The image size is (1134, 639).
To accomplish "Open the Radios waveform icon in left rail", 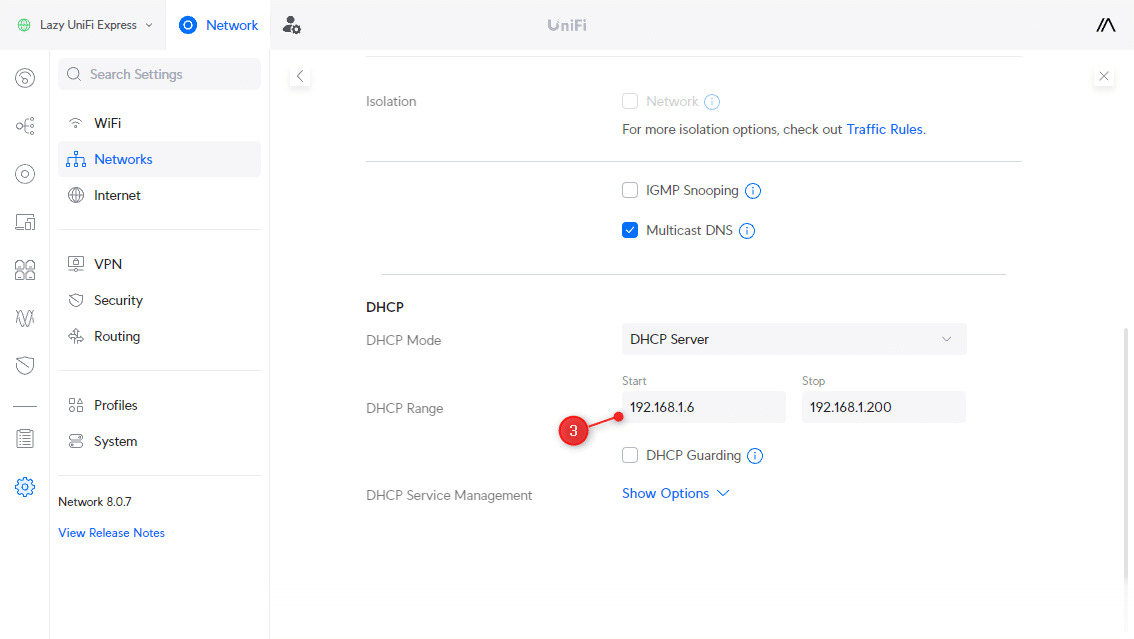I will pyautogui.click(x=25, y=318).
